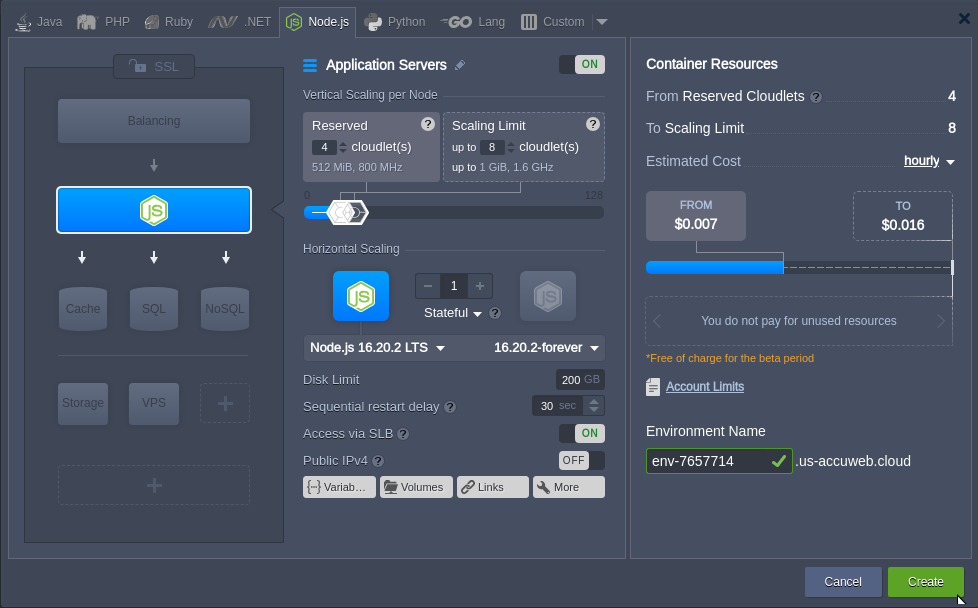Add a Storage node
Viewport: 978px width, 608px height.
pyautogui.click(x=83, y=403)
